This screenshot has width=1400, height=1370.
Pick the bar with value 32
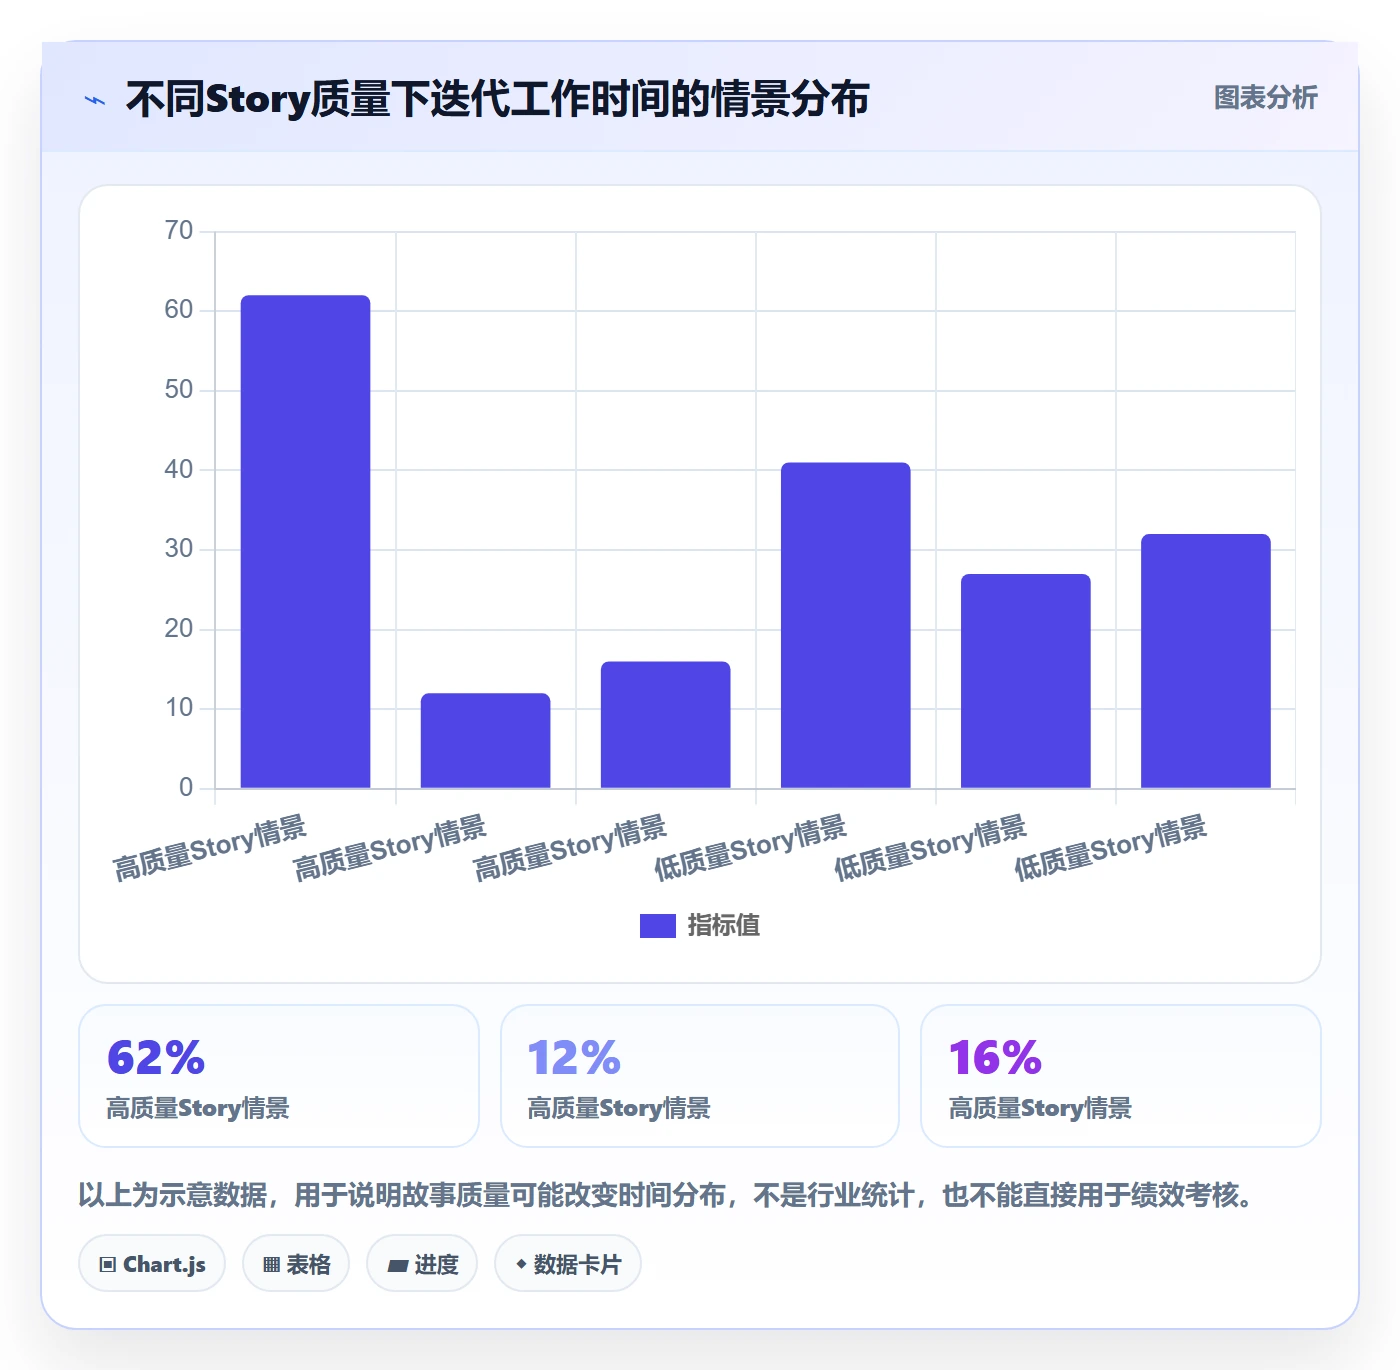tap(1206, 661)
